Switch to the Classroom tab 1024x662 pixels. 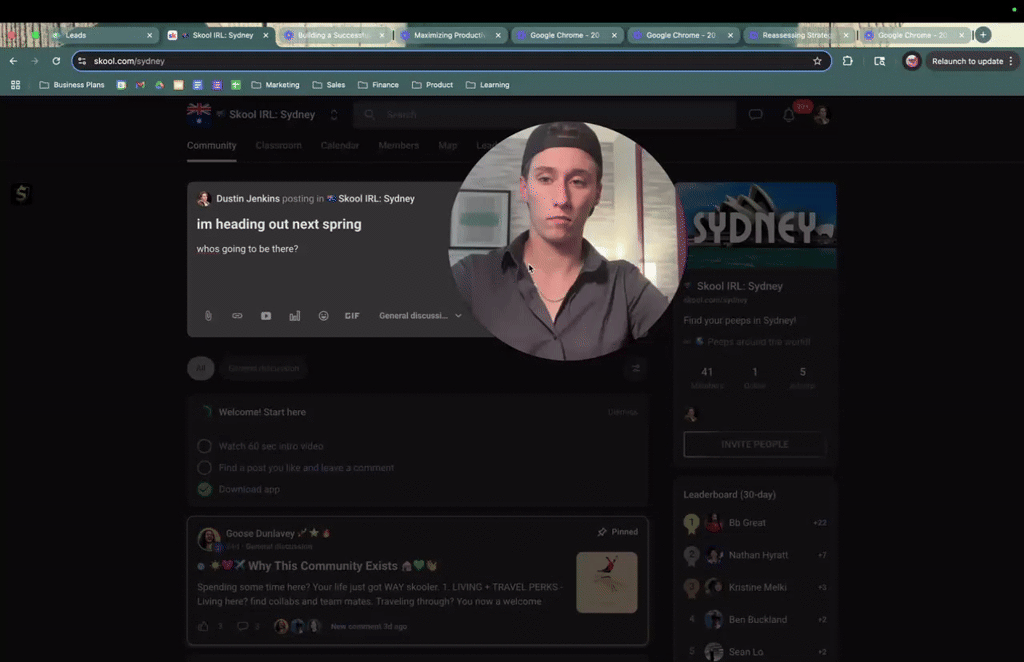tap(278, 146)
